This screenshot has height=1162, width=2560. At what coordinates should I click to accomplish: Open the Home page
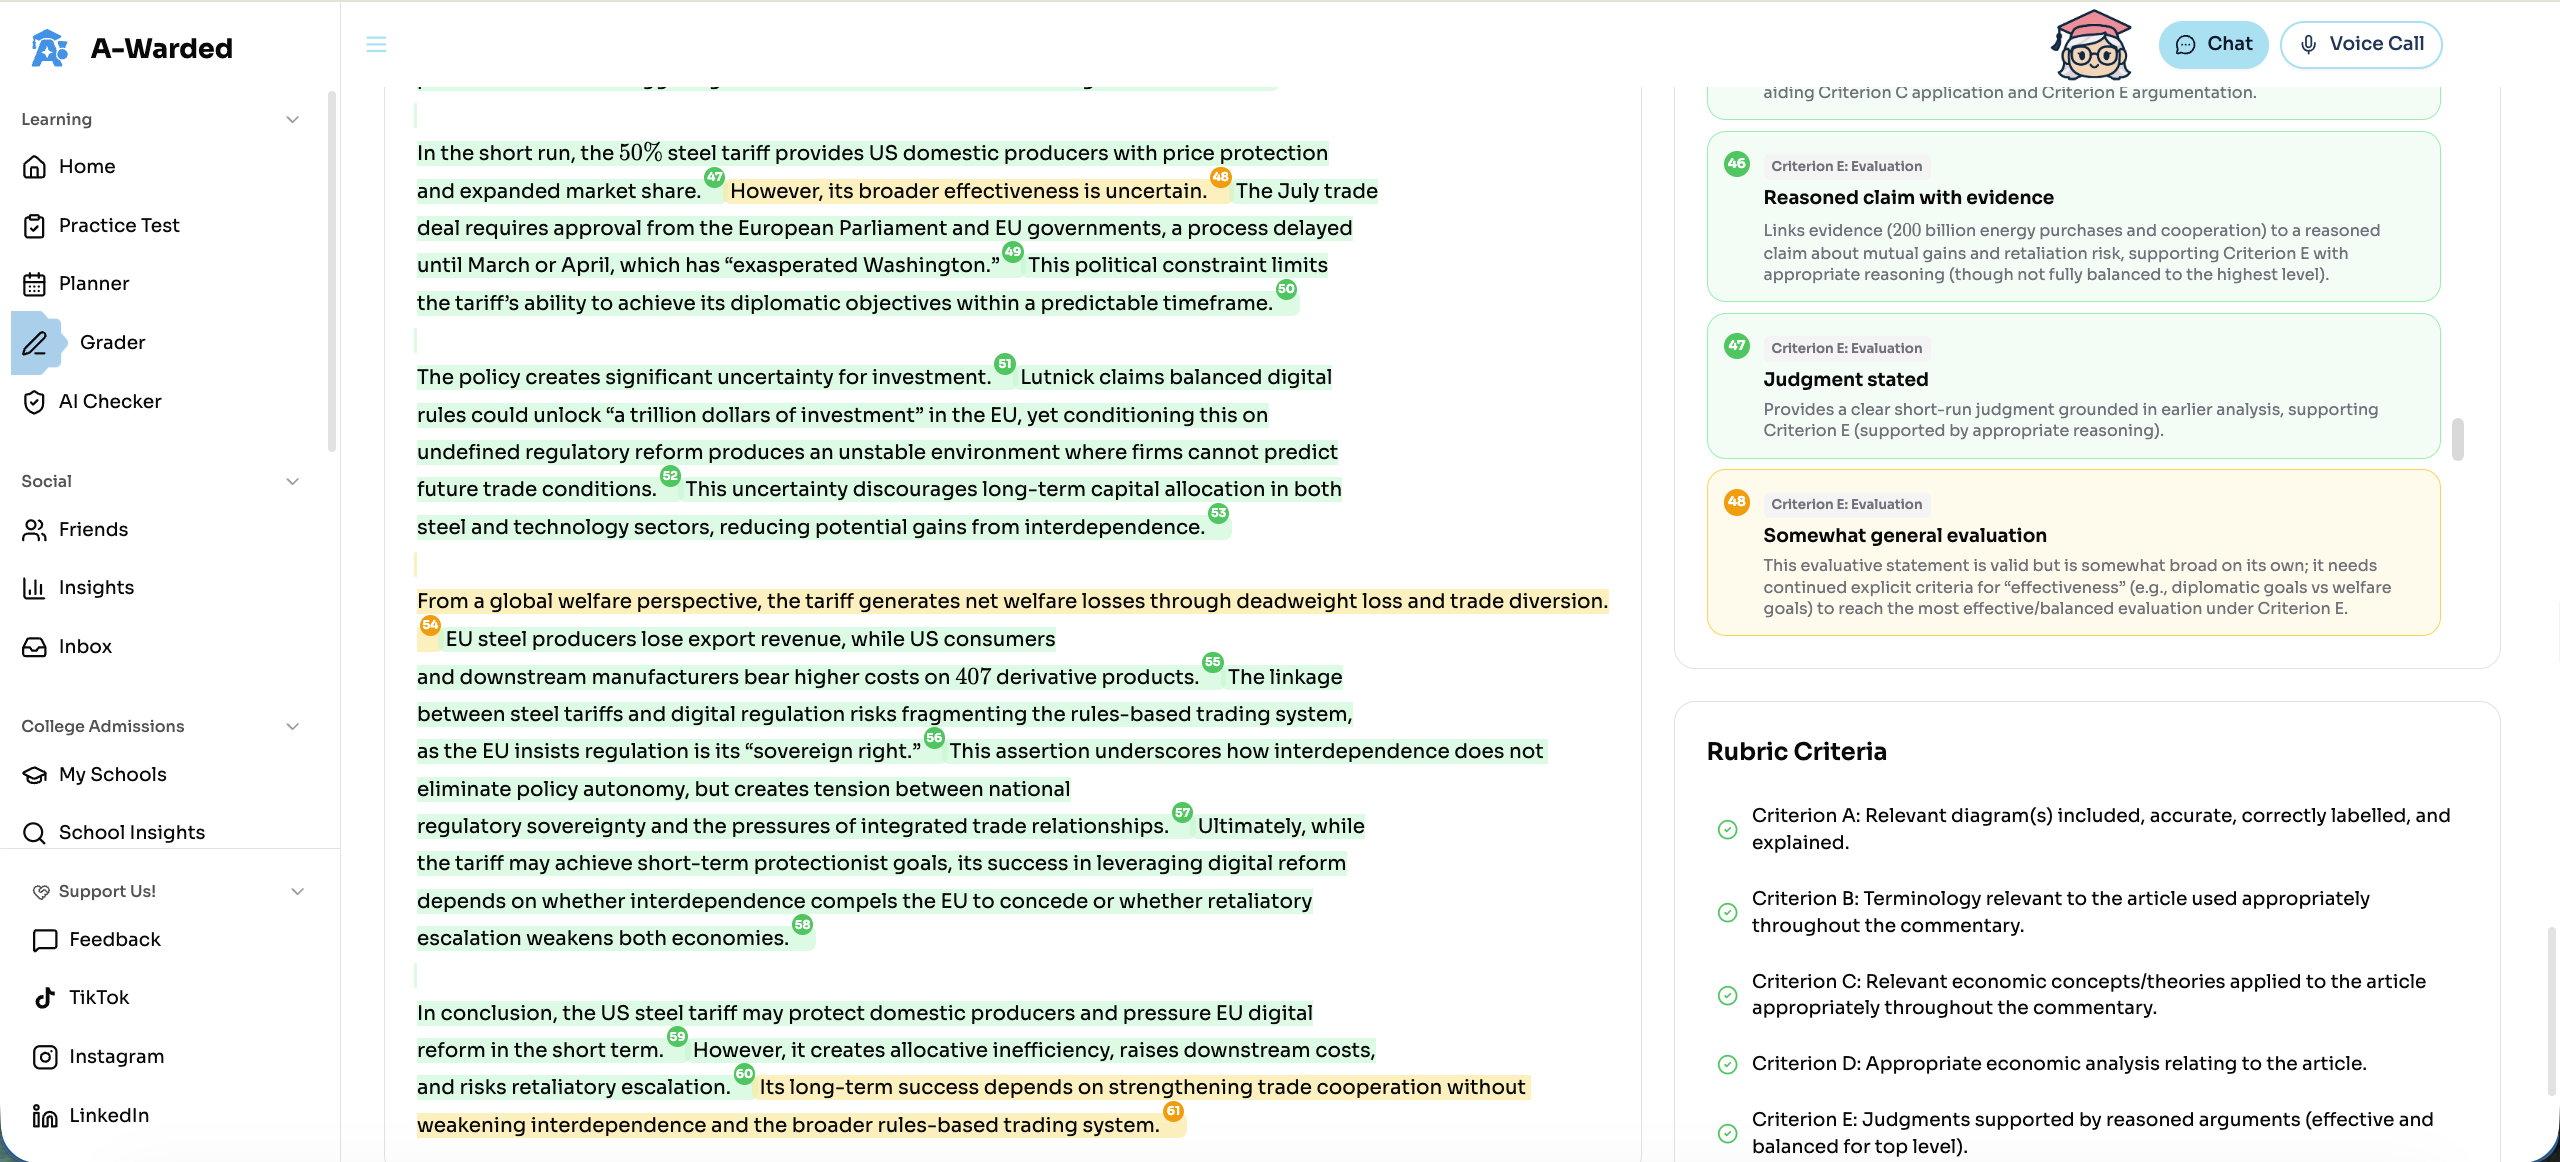point(87,166)
